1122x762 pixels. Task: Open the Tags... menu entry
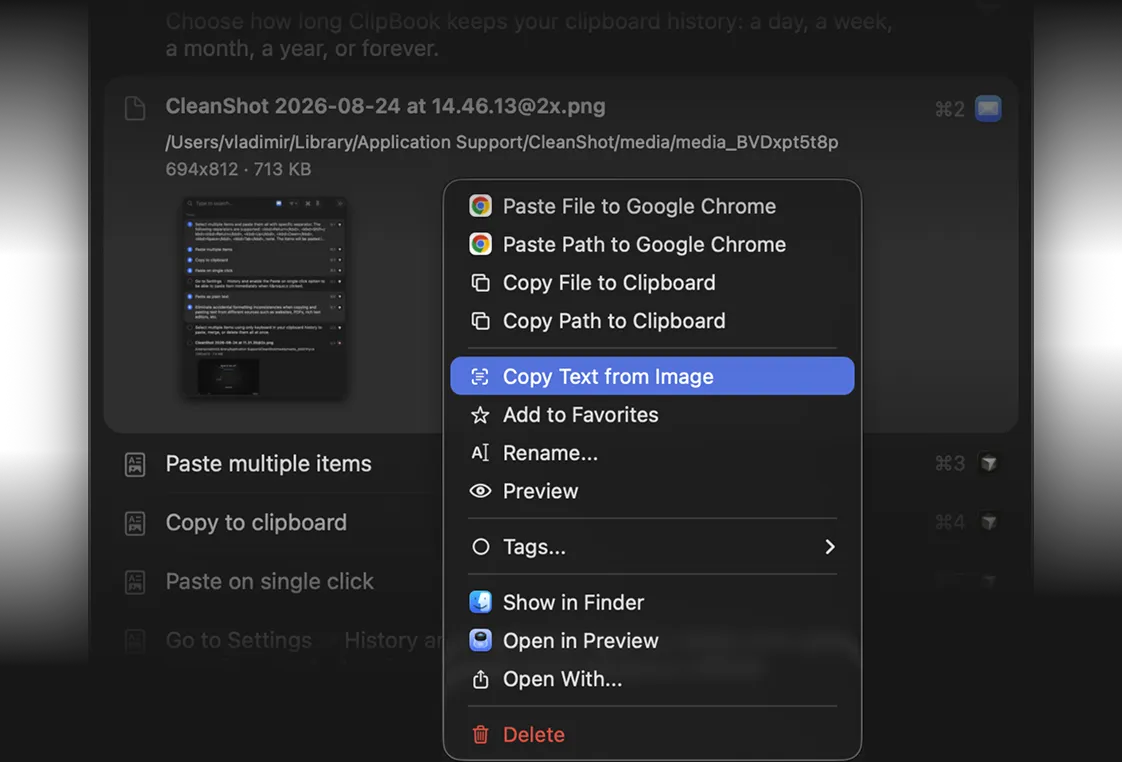652,547
